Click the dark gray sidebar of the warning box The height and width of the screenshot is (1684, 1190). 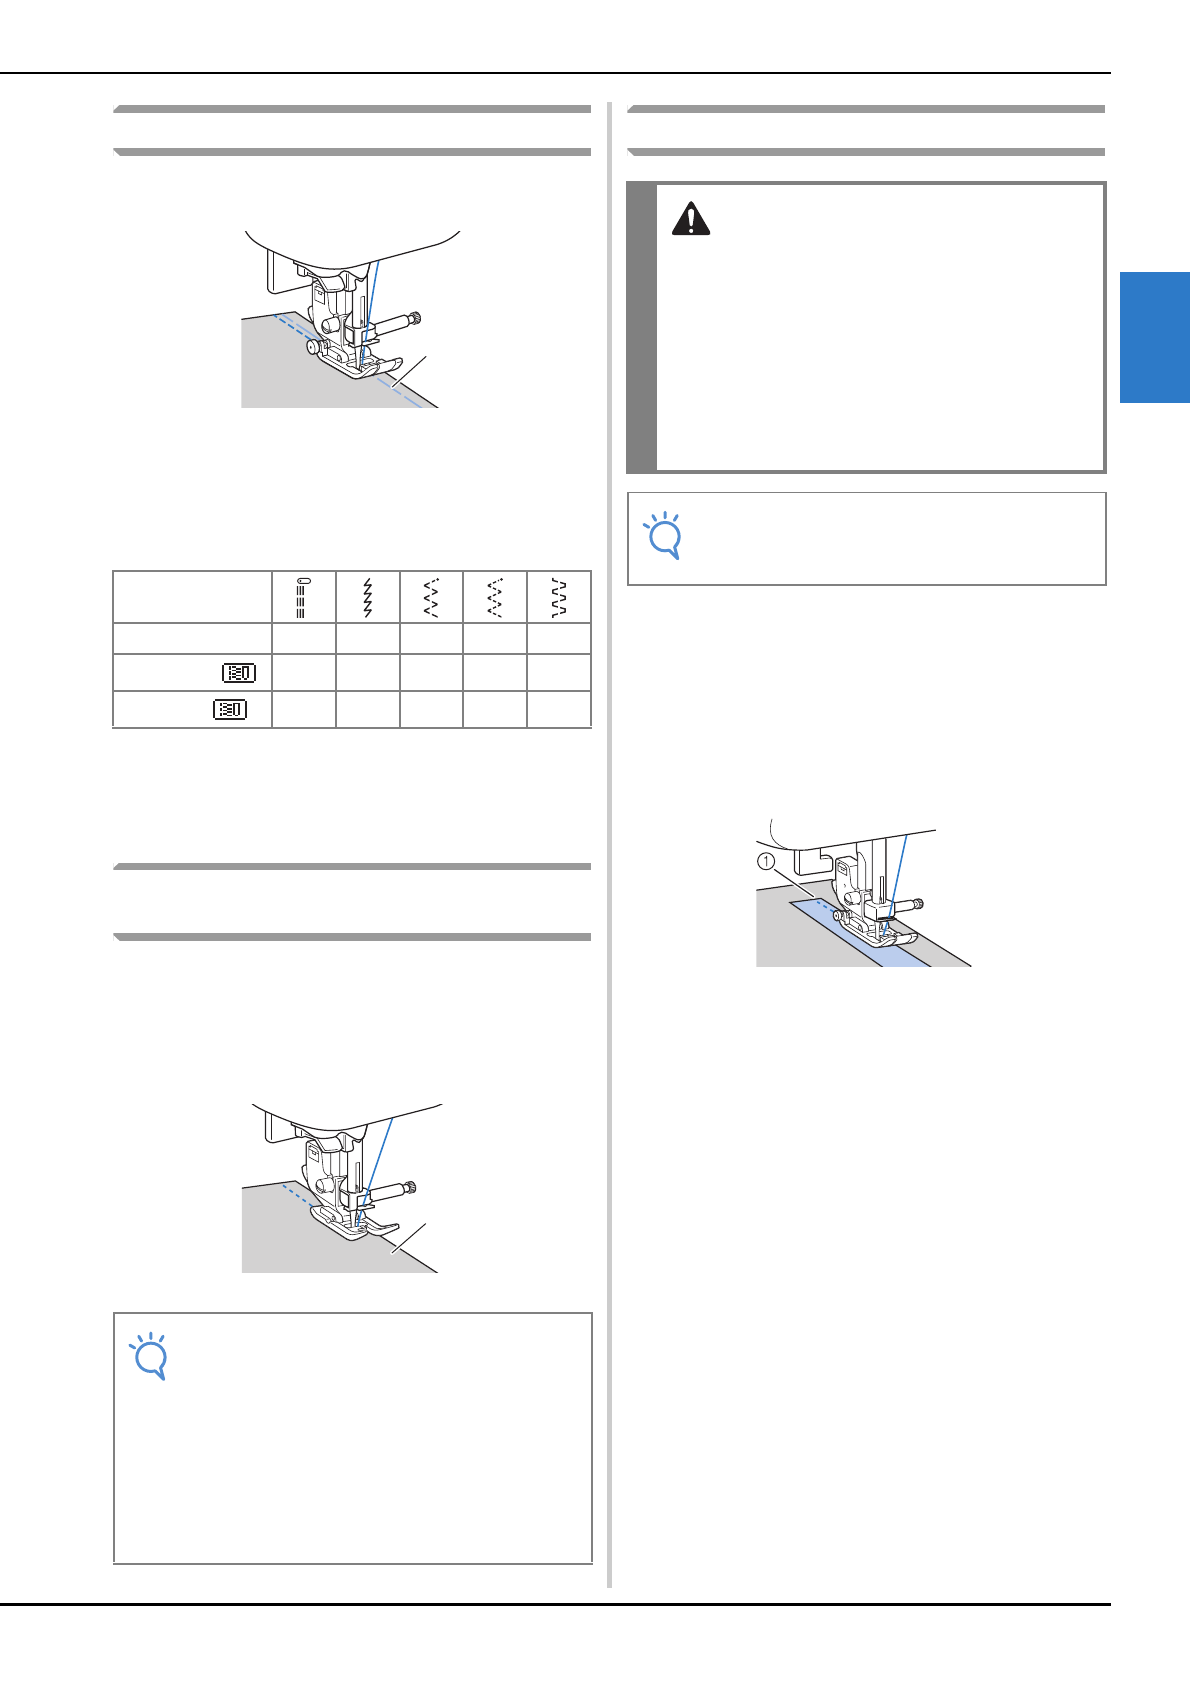642,327
